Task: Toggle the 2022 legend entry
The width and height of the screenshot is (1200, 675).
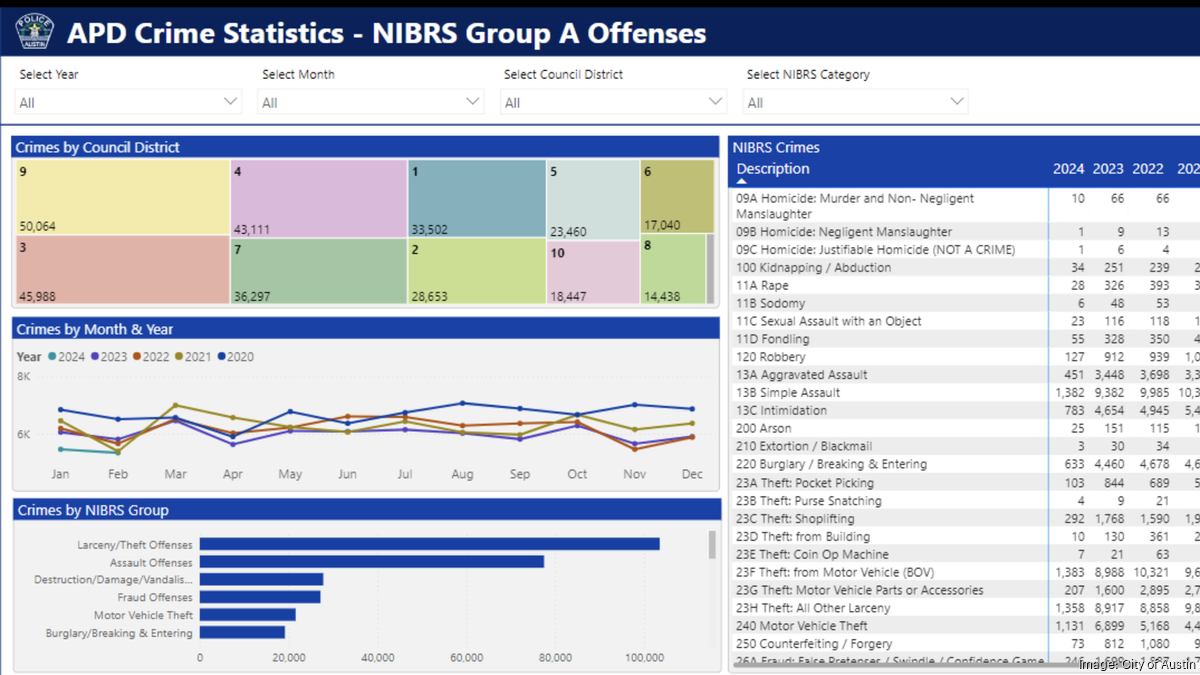Action: click(x=152, y=357)
